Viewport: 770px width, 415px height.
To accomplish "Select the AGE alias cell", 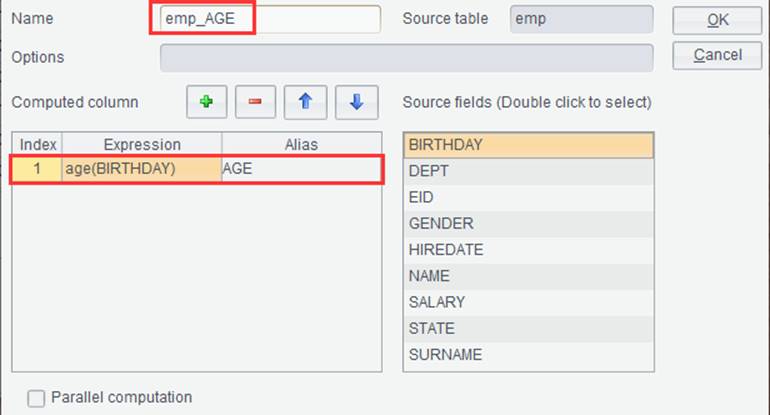I will (301, 169).
